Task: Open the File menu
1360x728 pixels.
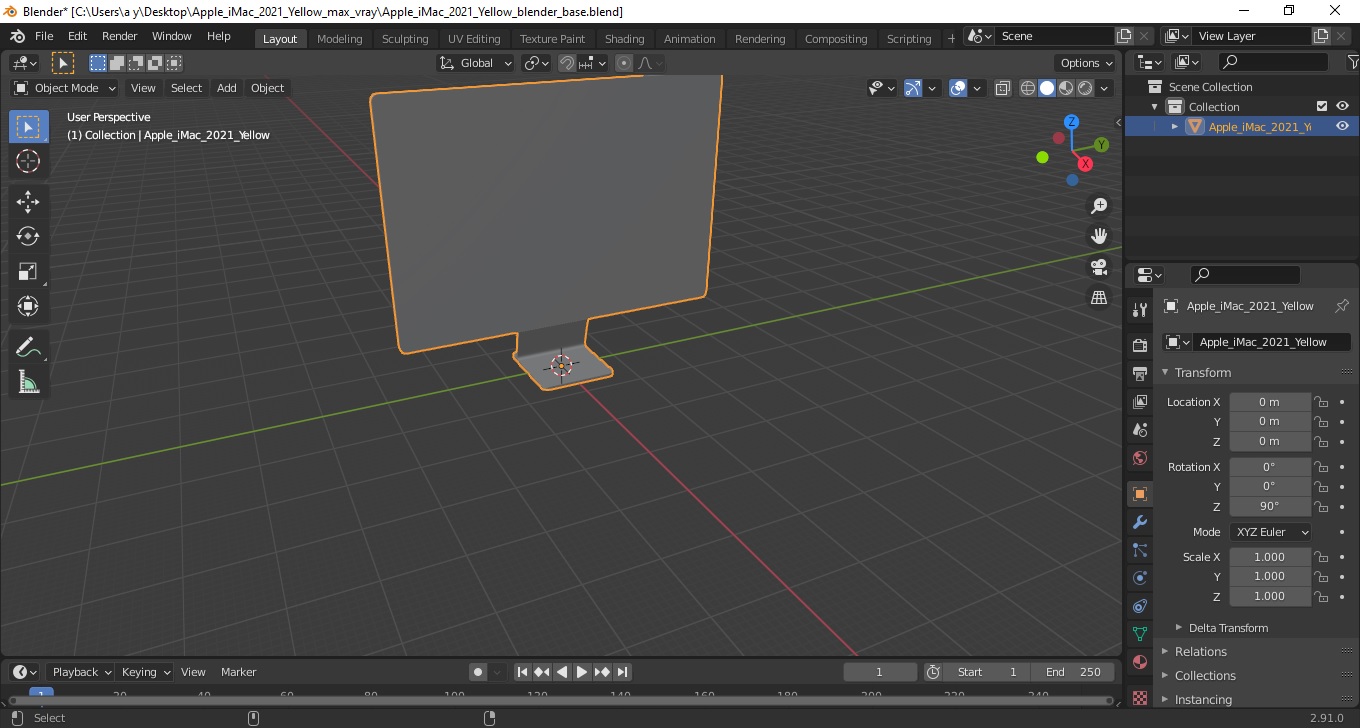Action: point(44,36)
